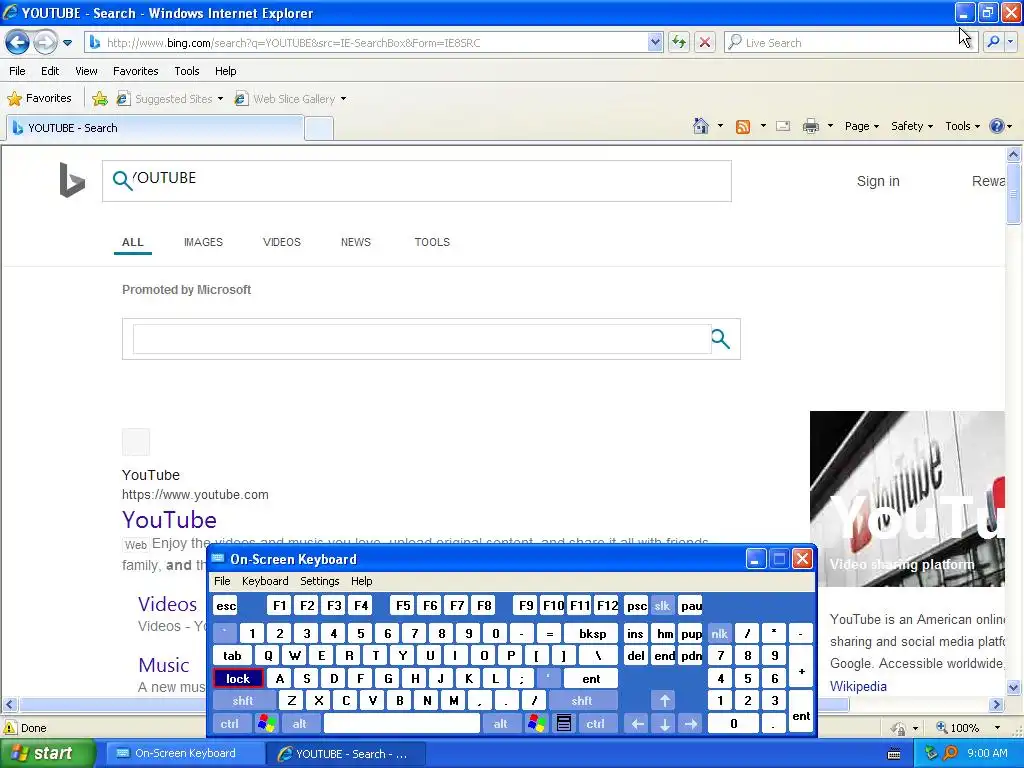1024x768 pixels.
Task: Open search provider dropdown arrow
Action: 1010,42
